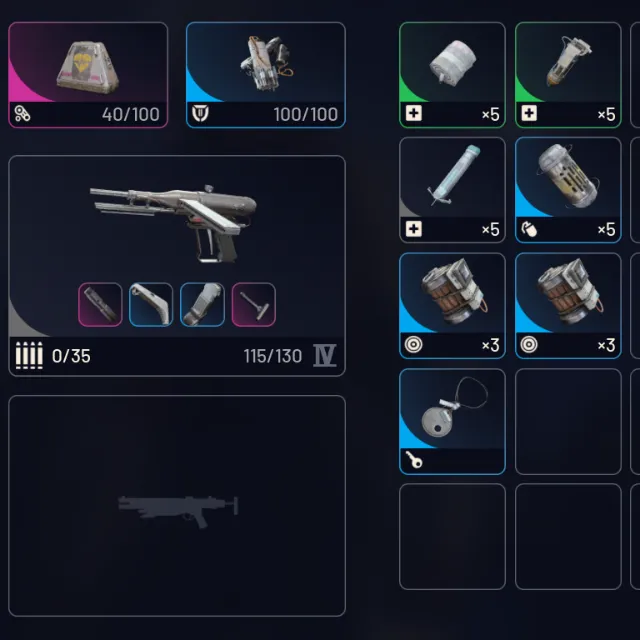The image size is (640, 640).
Task: Select the grenade canister item x5
Action: click(568, 190)
